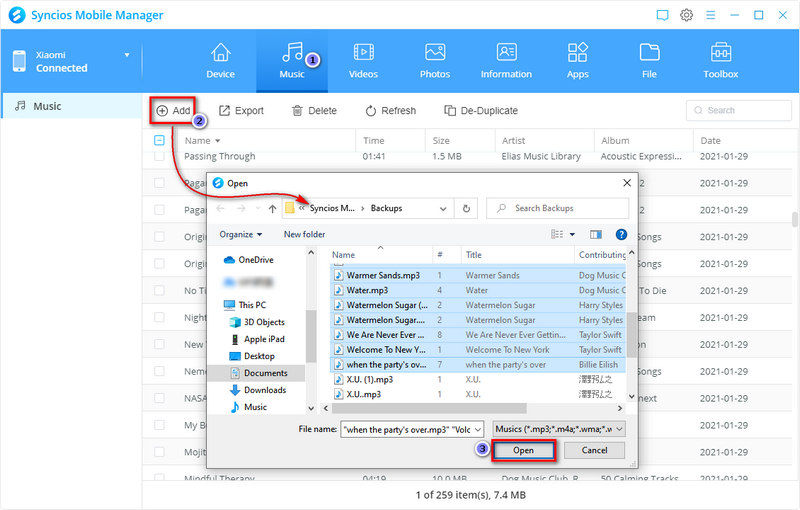Check the Nem... row checkbox
This screenshot has height=510, width=800.
159,371
